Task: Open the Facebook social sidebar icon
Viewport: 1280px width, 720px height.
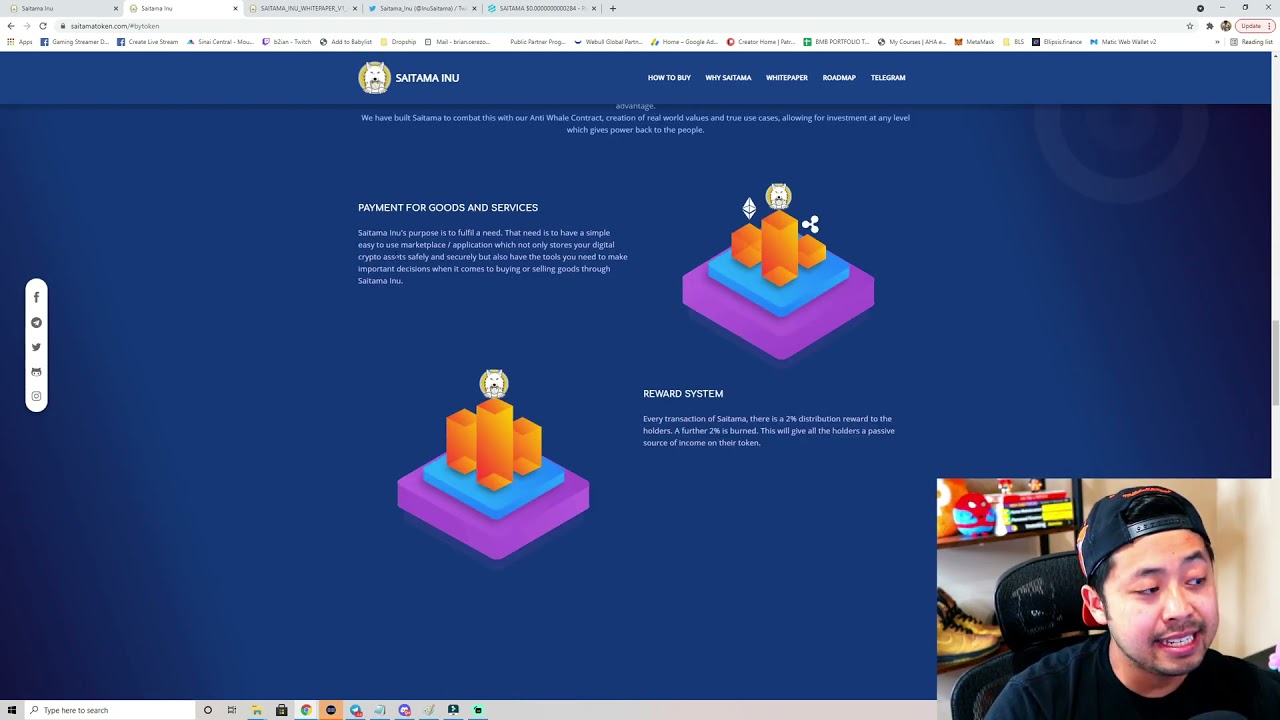Action: (36, 297)
